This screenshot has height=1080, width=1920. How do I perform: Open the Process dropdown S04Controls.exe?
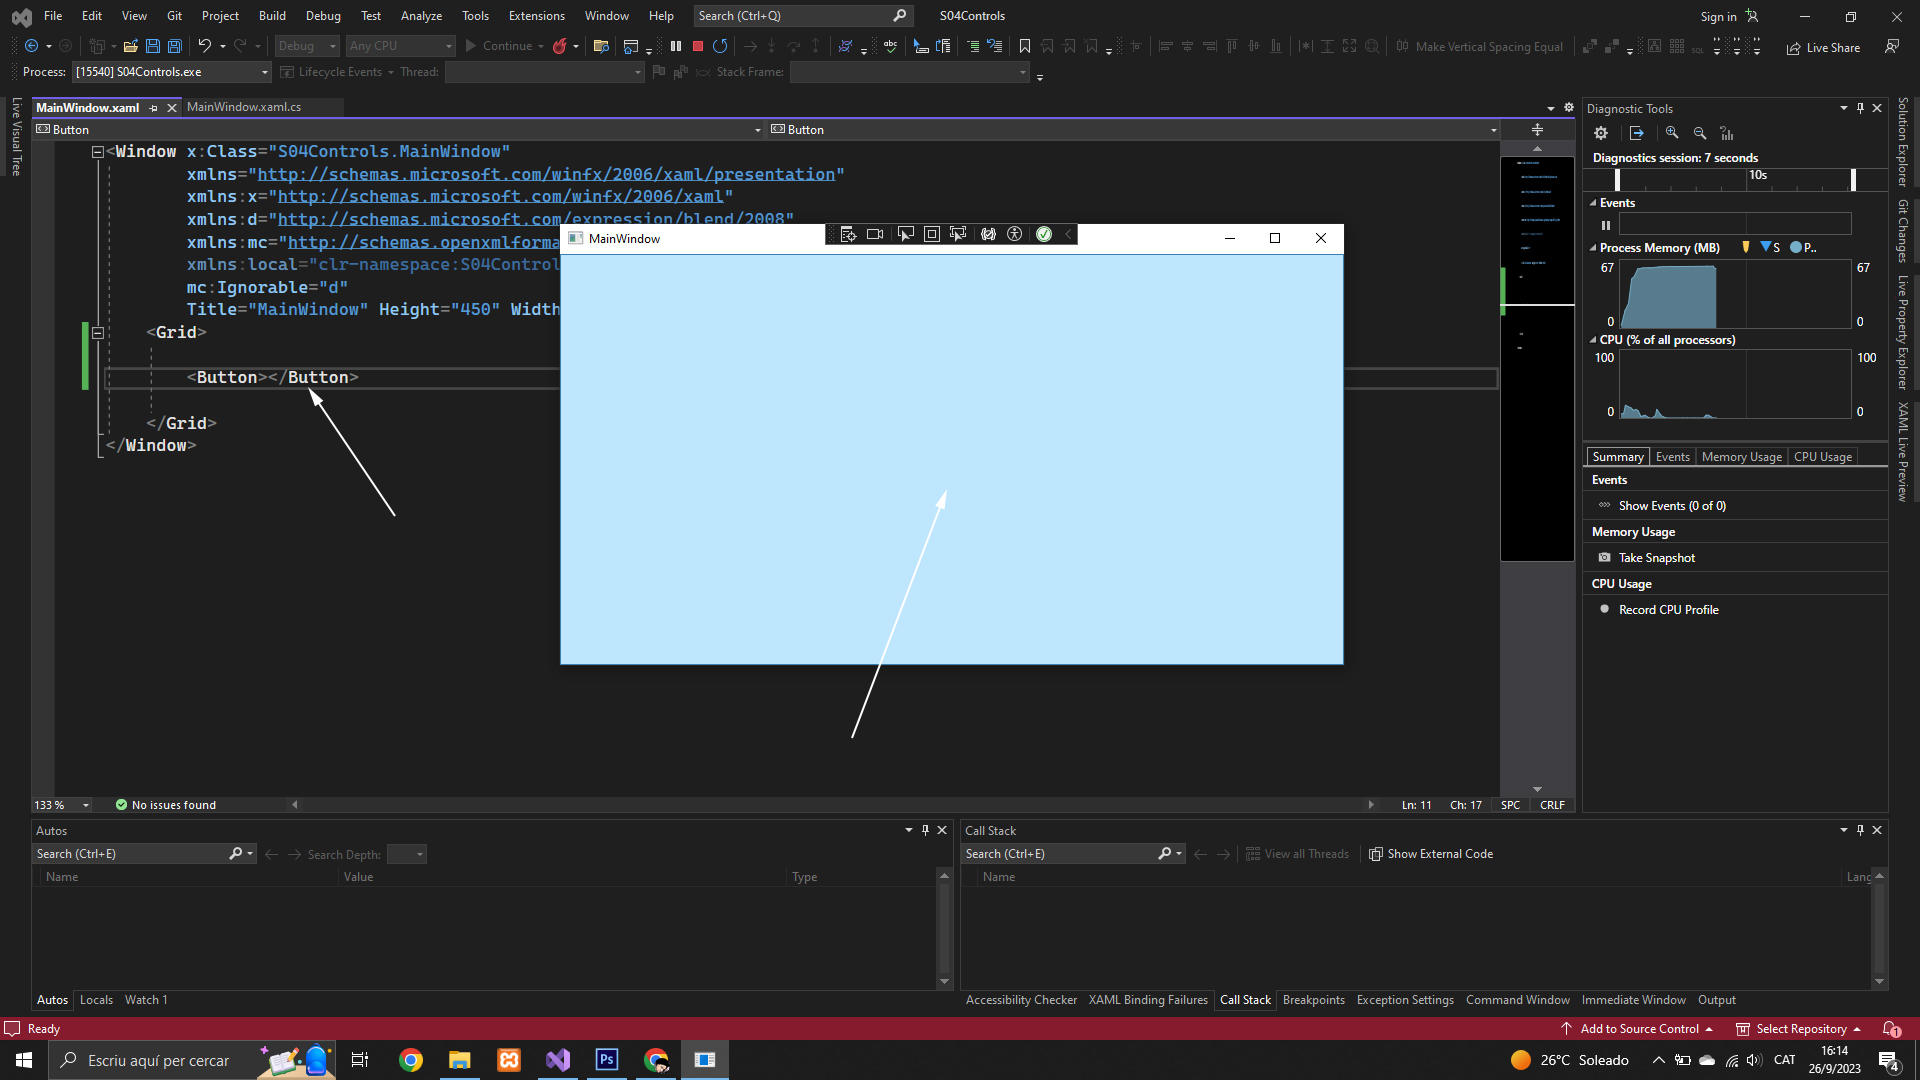(x=172, y=72)
